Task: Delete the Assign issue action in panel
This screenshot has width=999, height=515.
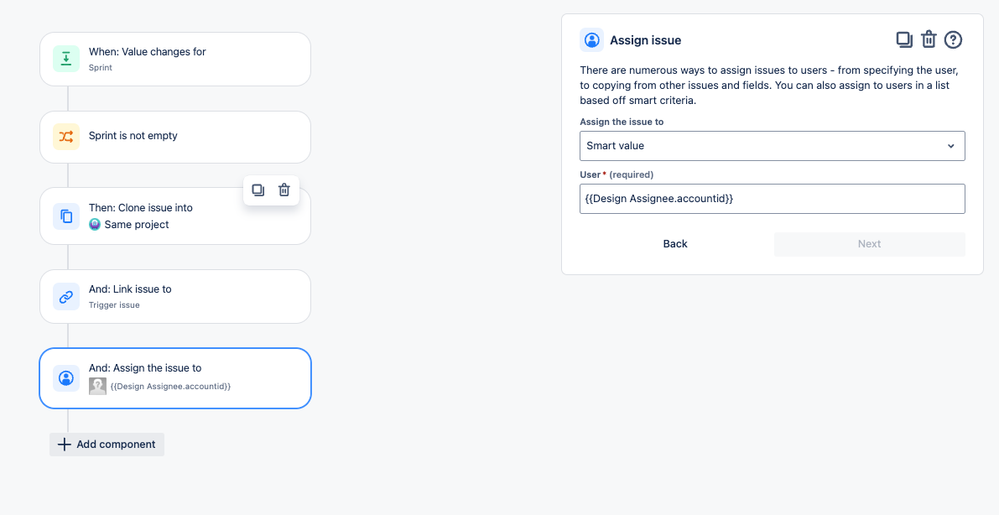Action: coord(929,40)
